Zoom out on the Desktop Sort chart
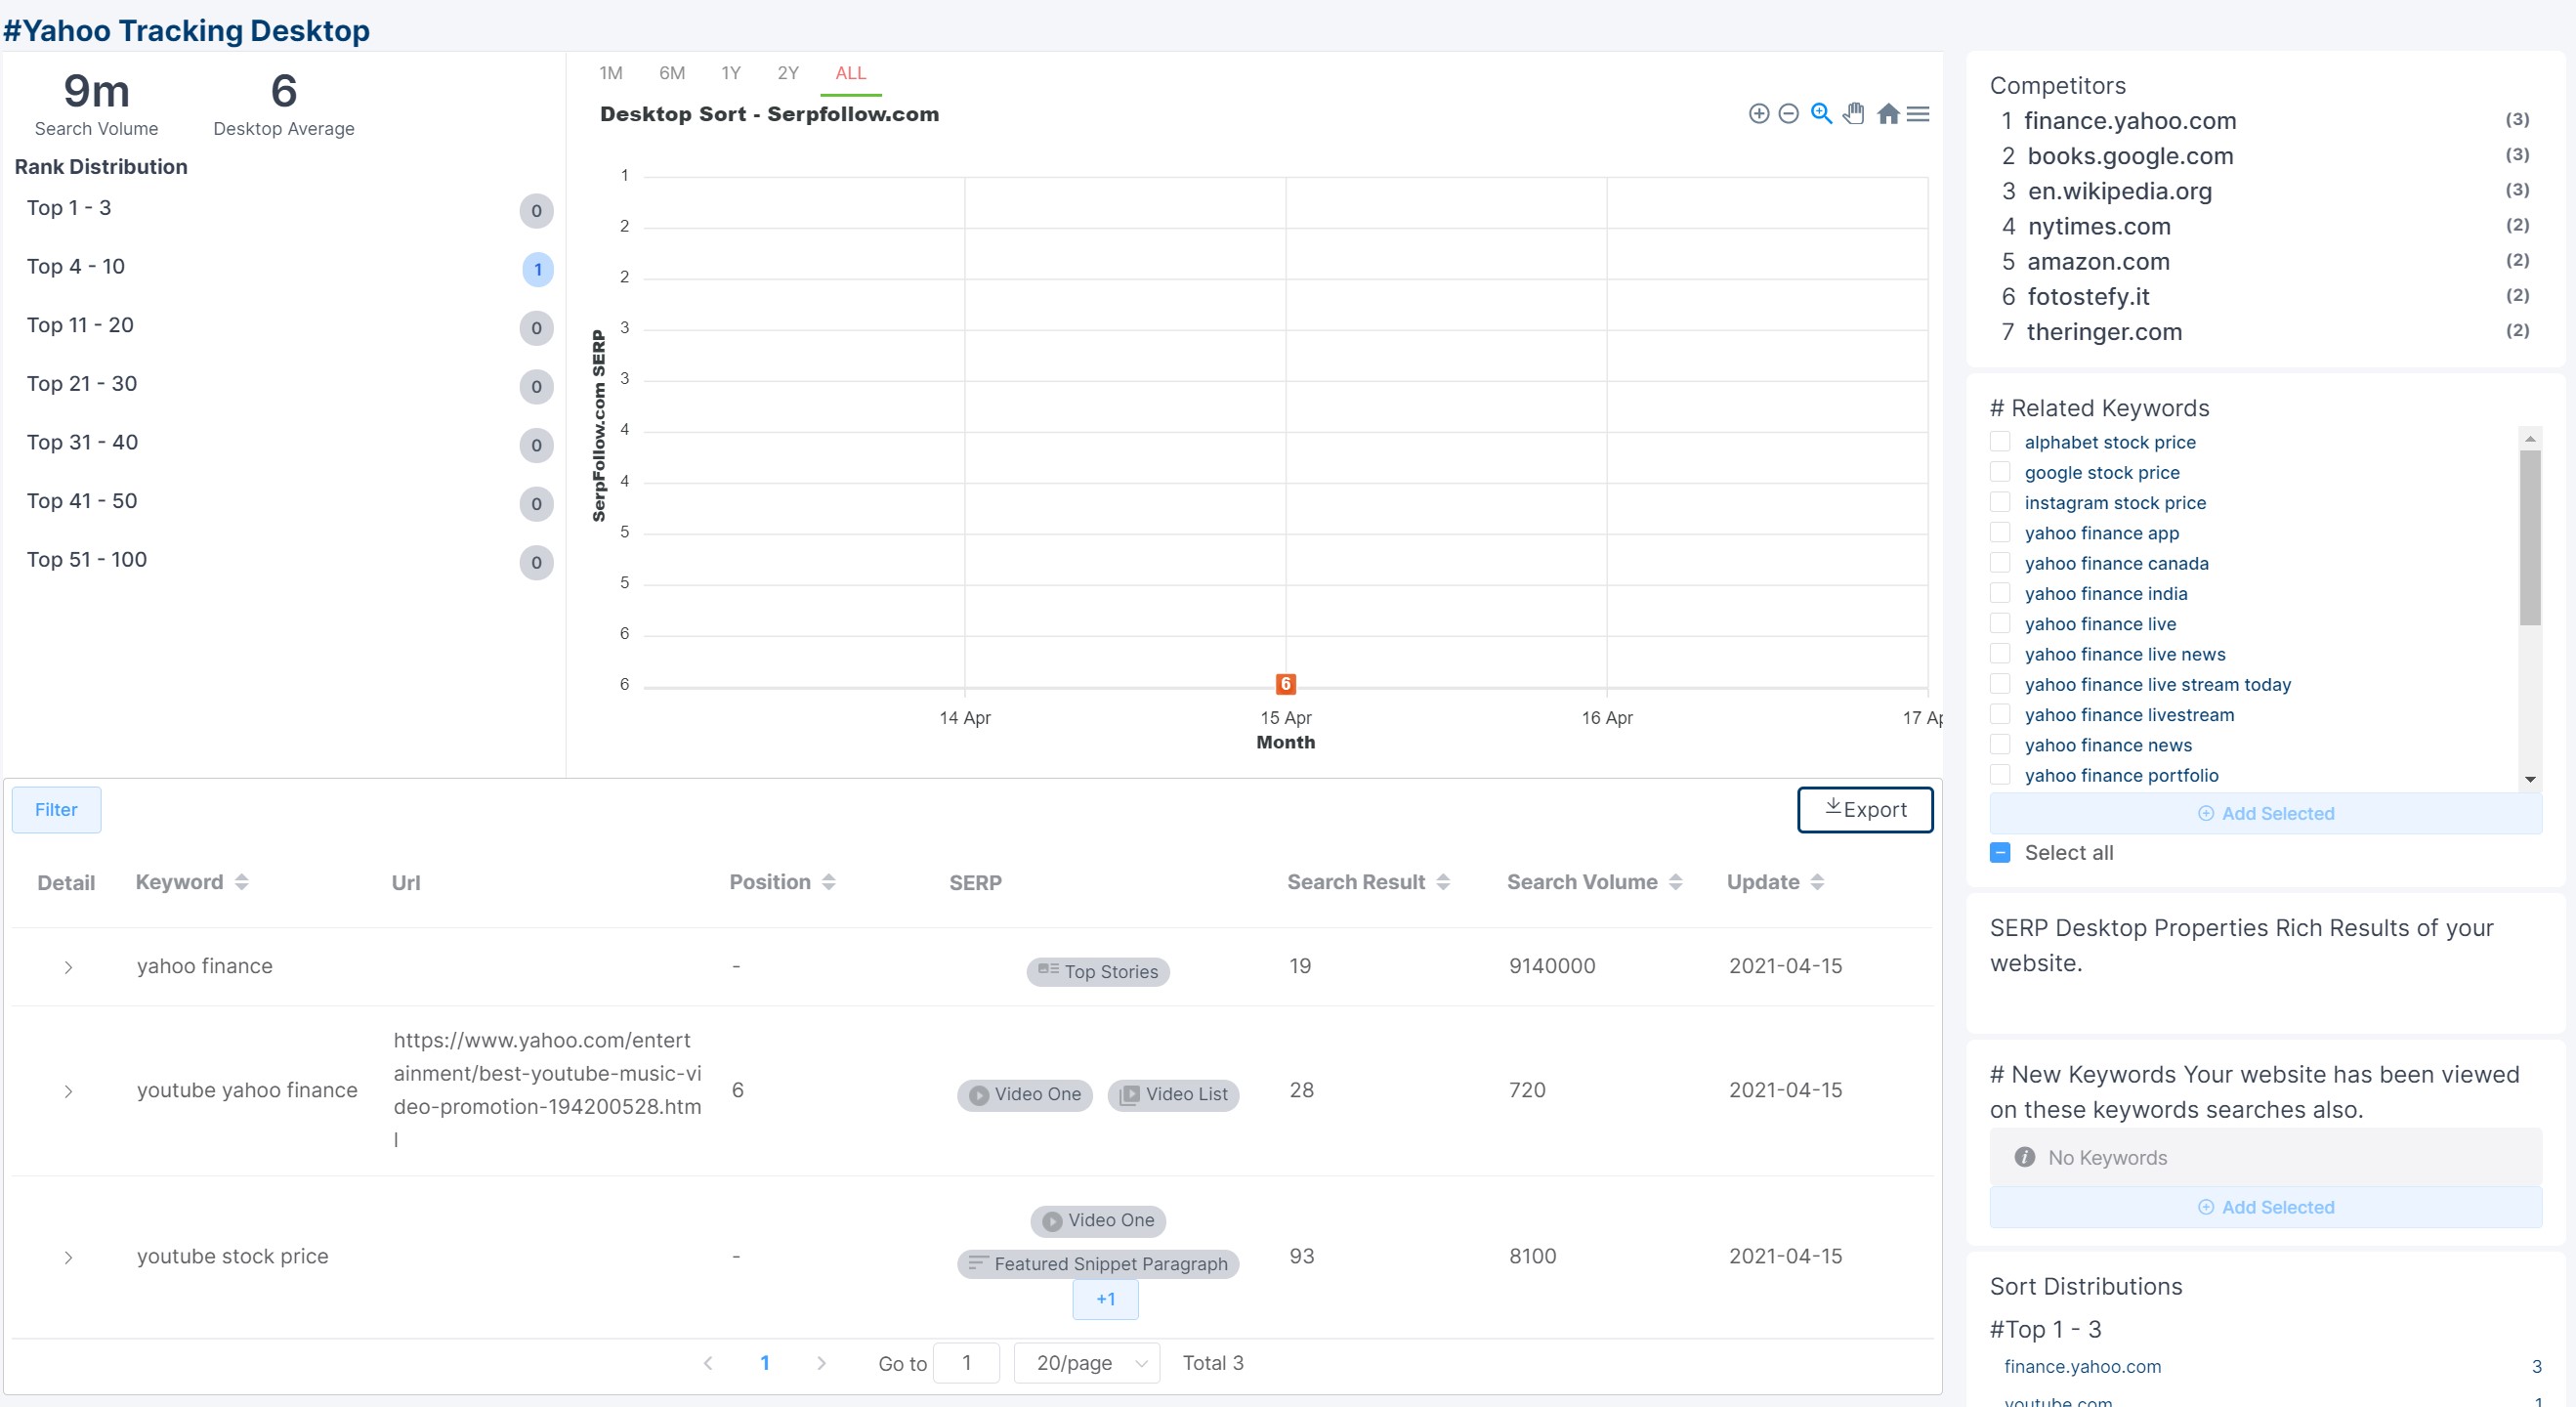This screenshot has height=1407, width=2576. 1789,114
